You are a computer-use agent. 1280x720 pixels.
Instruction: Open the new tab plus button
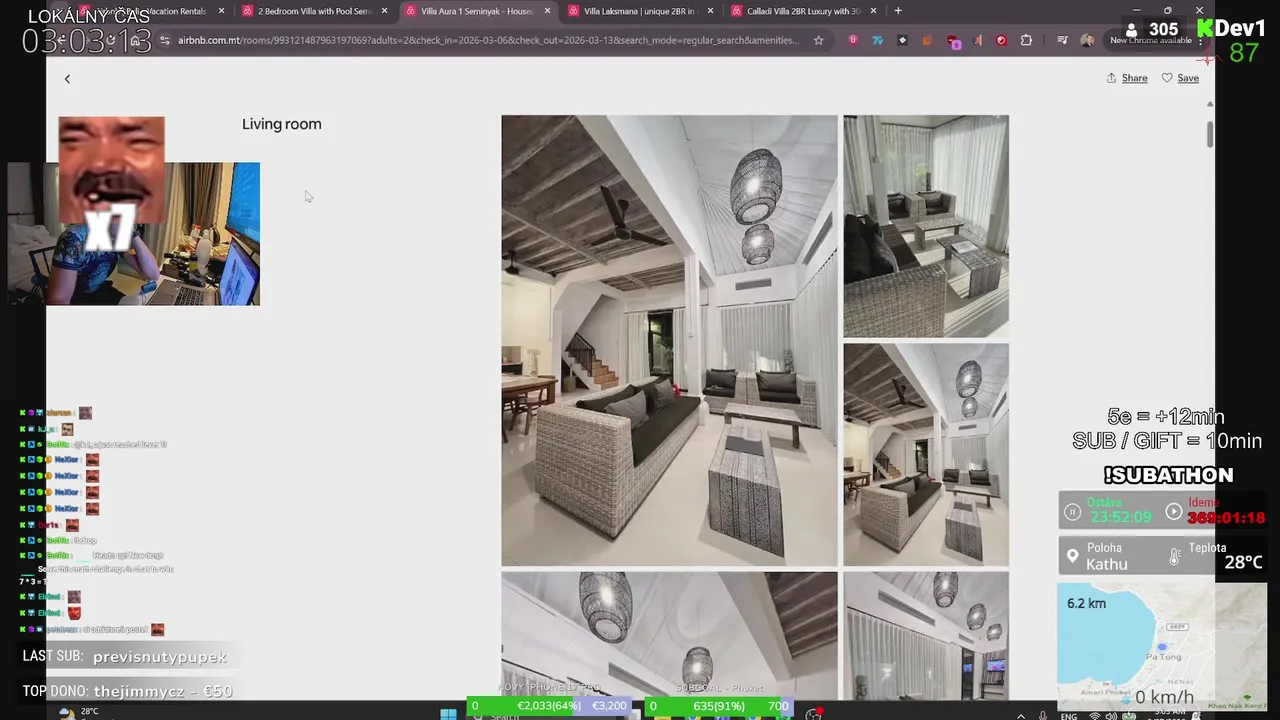point(898,11)
